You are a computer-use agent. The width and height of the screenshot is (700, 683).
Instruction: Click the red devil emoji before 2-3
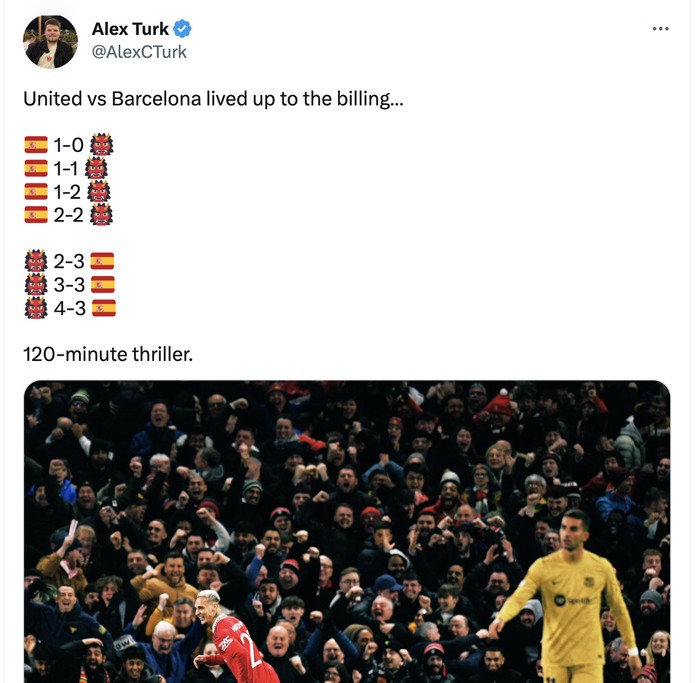click(x=36, y=262)
